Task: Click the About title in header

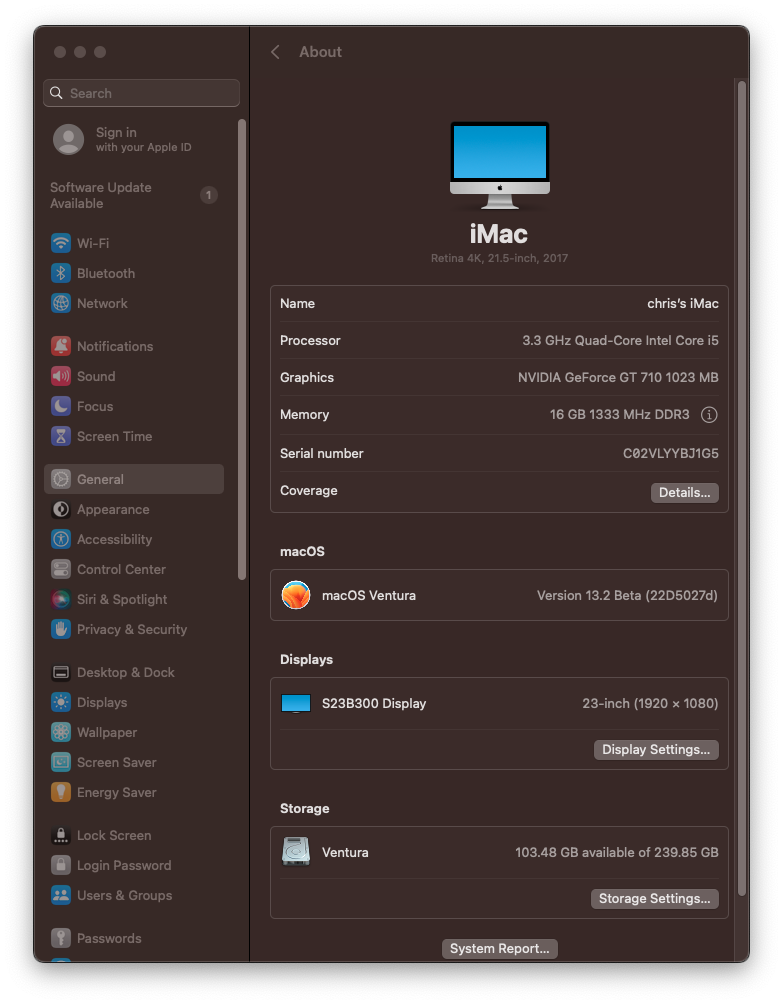Action: point(320,53)
